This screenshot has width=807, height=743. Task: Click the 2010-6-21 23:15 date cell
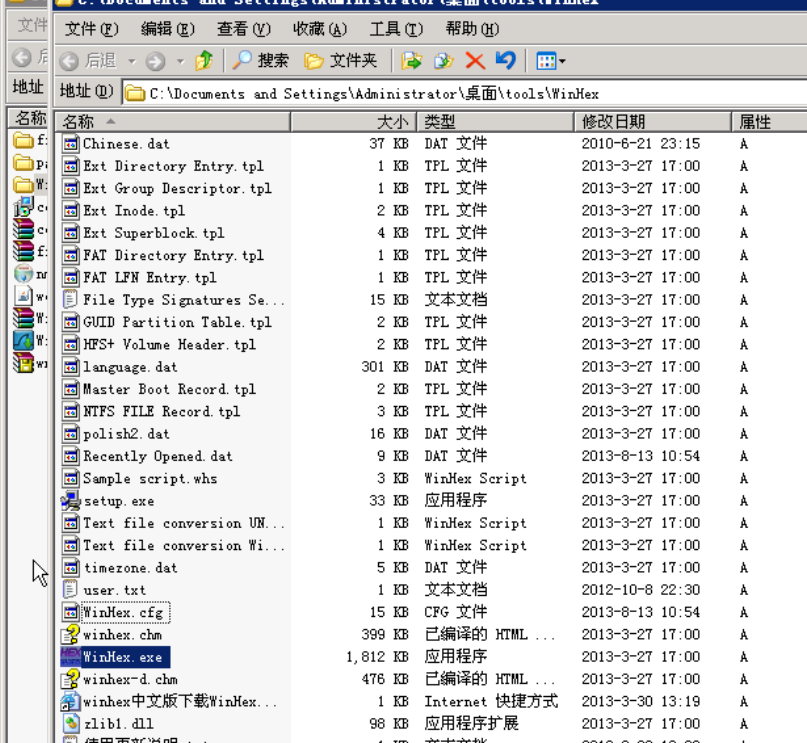641,143
